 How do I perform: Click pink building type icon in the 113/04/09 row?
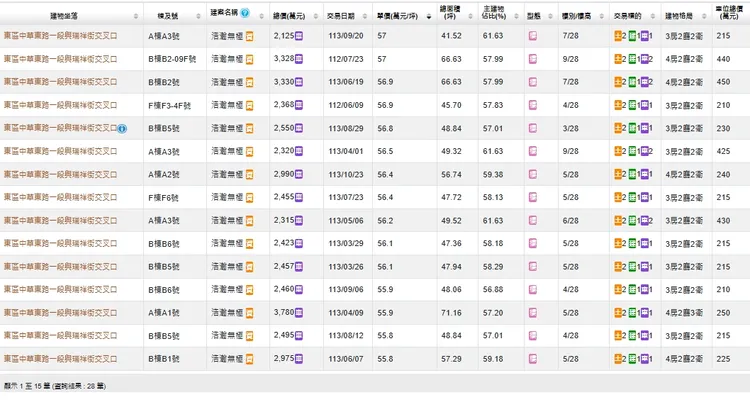(533, 312)
